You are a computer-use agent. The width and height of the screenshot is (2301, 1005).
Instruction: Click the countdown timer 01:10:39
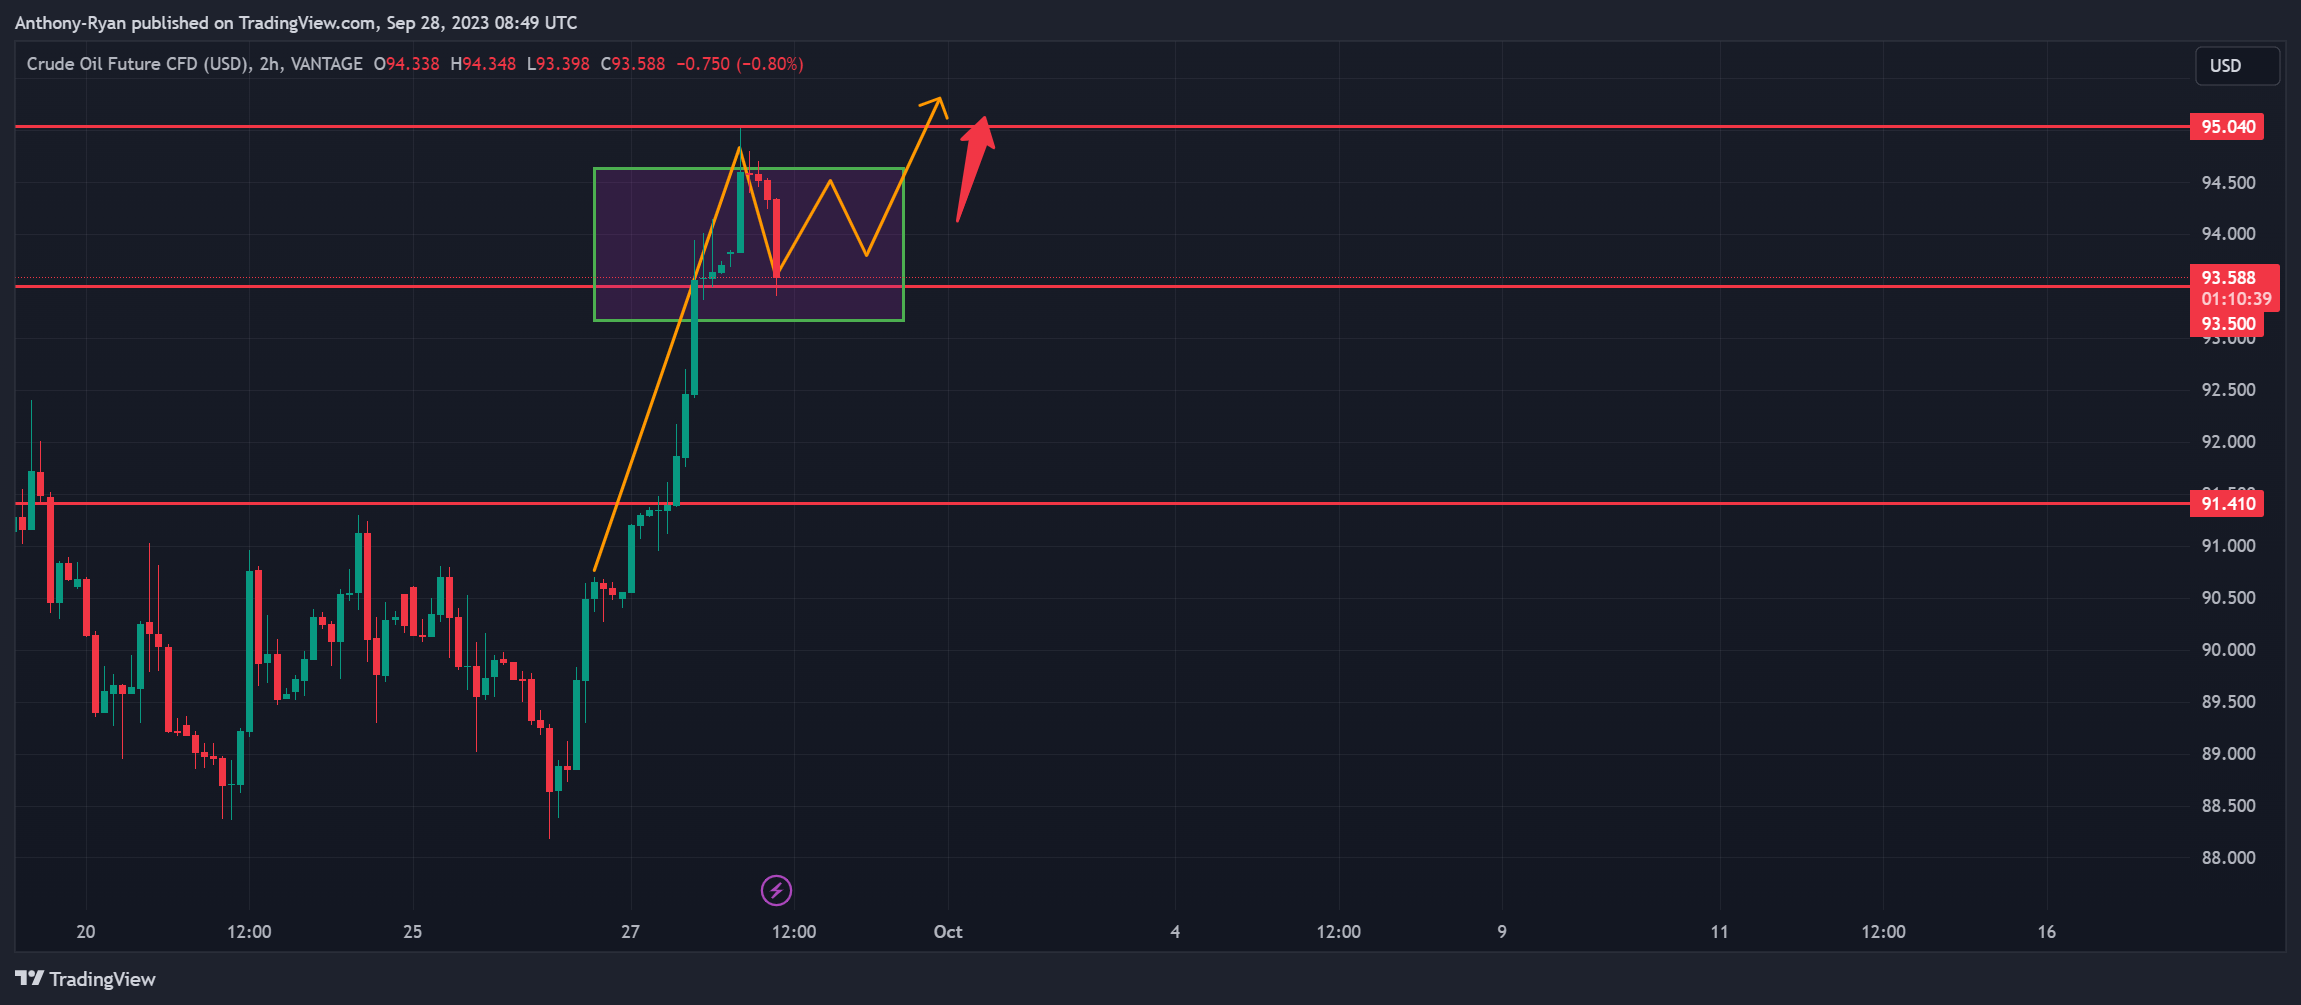[x=2236, y=299]
